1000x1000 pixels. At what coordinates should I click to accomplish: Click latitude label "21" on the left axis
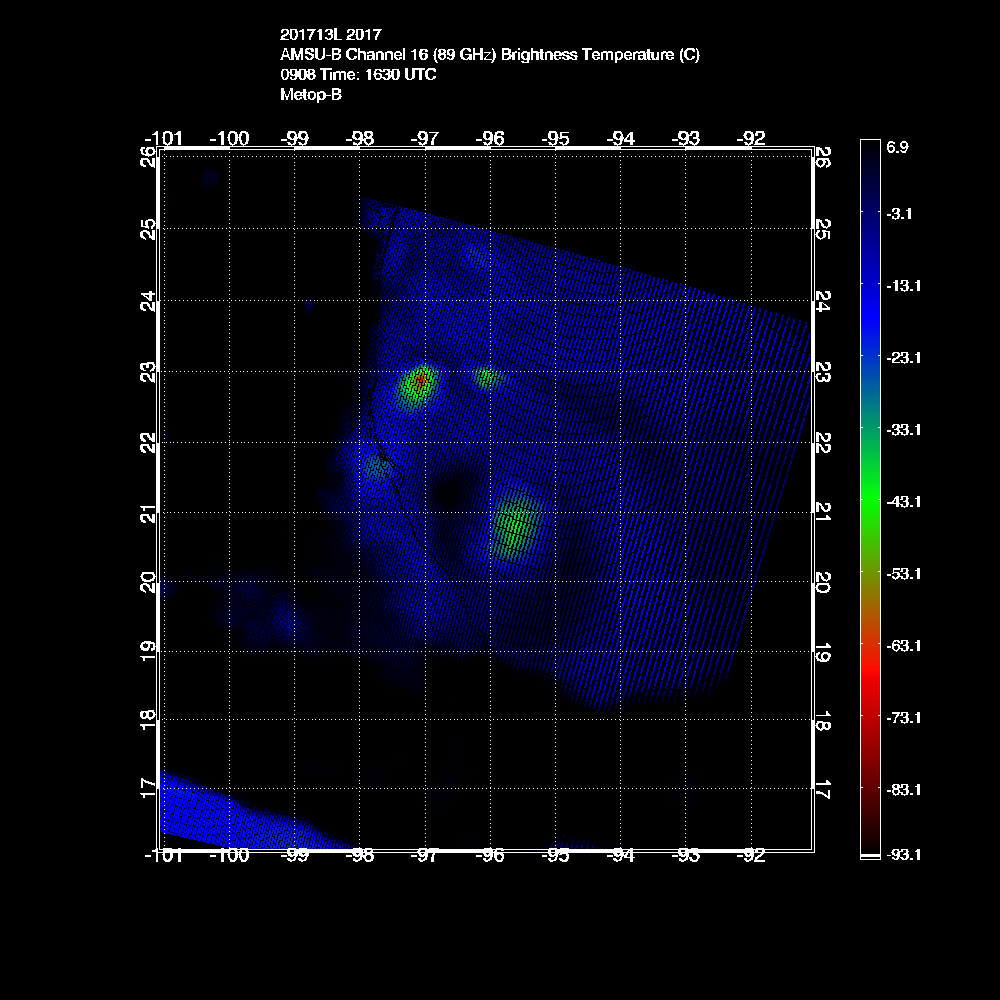click(147, 513)
